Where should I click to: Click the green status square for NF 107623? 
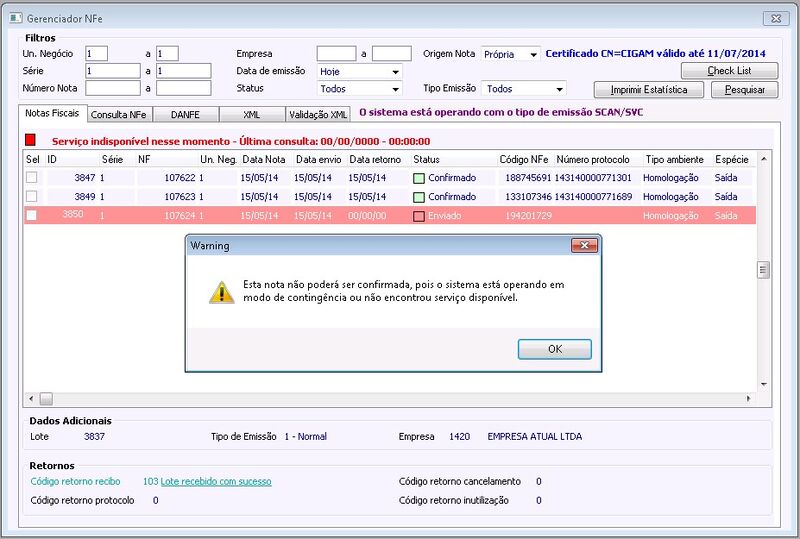(x=419, y=197)
